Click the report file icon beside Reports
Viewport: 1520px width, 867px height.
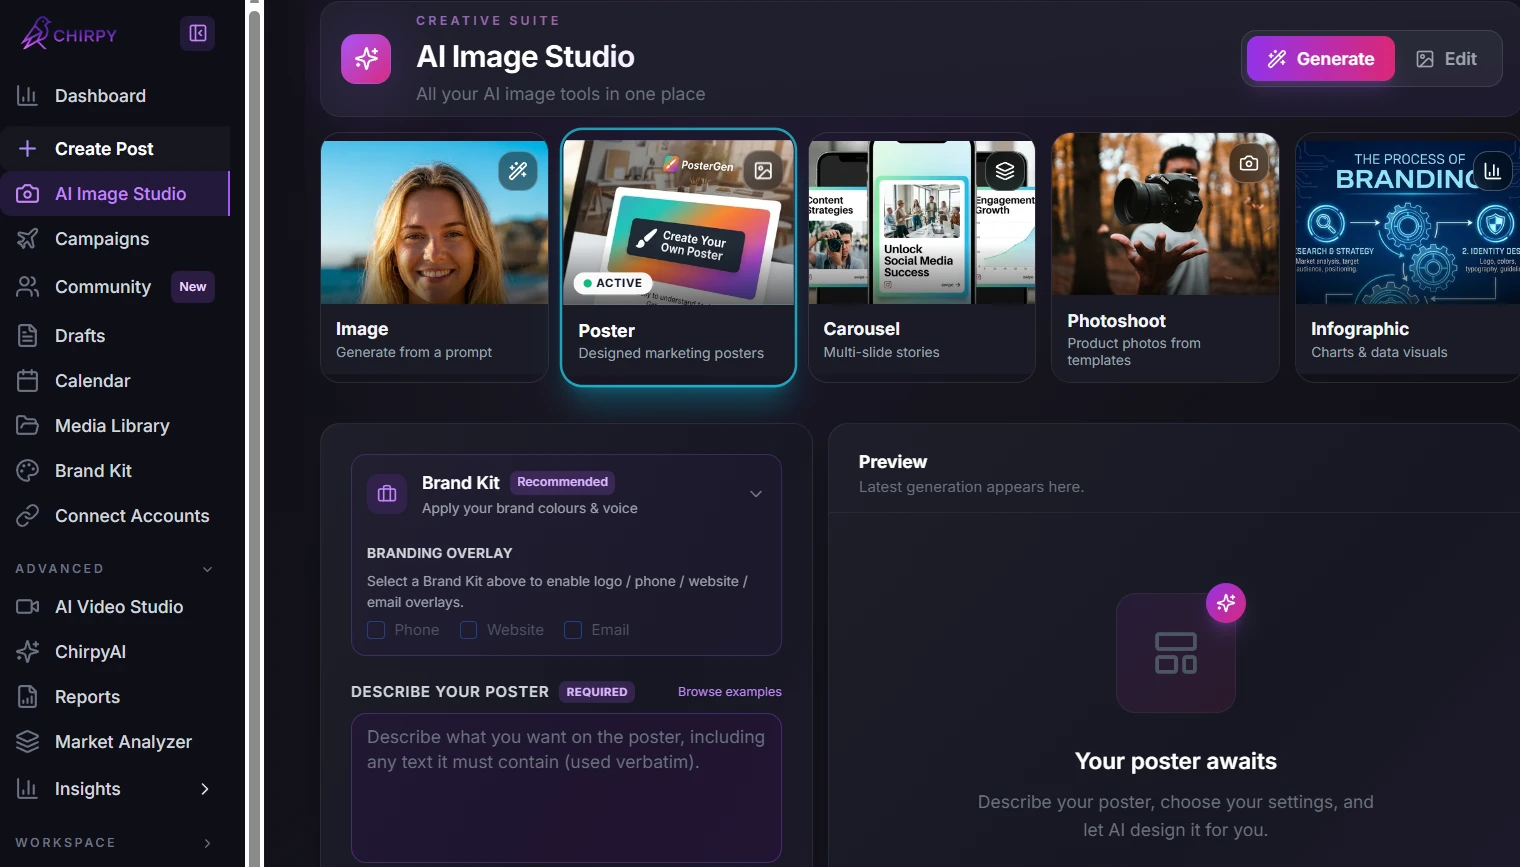coord(27,697)
